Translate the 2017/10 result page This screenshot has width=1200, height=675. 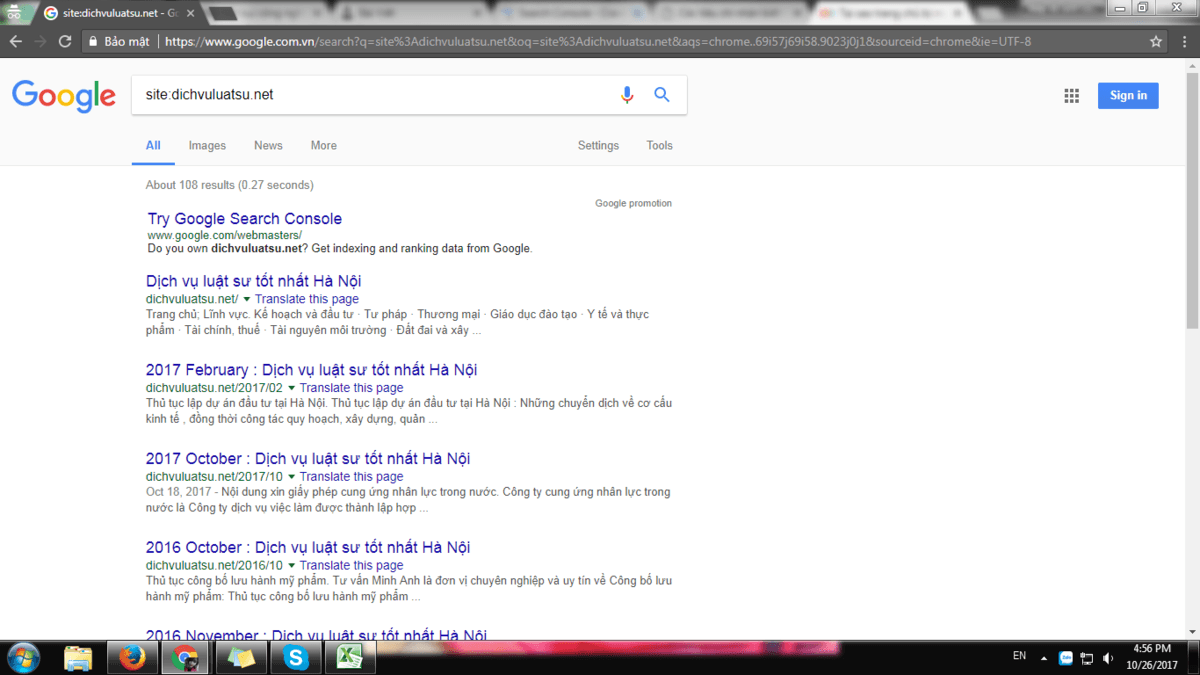tap(352, 477)
